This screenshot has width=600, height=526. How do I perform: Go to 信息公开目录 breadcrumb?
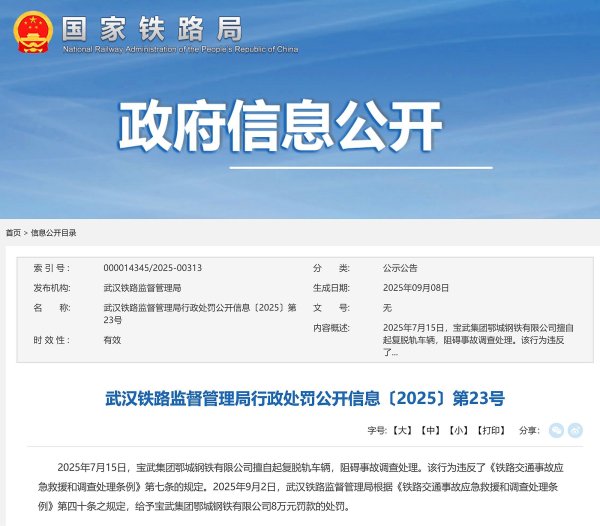[54, 233]
